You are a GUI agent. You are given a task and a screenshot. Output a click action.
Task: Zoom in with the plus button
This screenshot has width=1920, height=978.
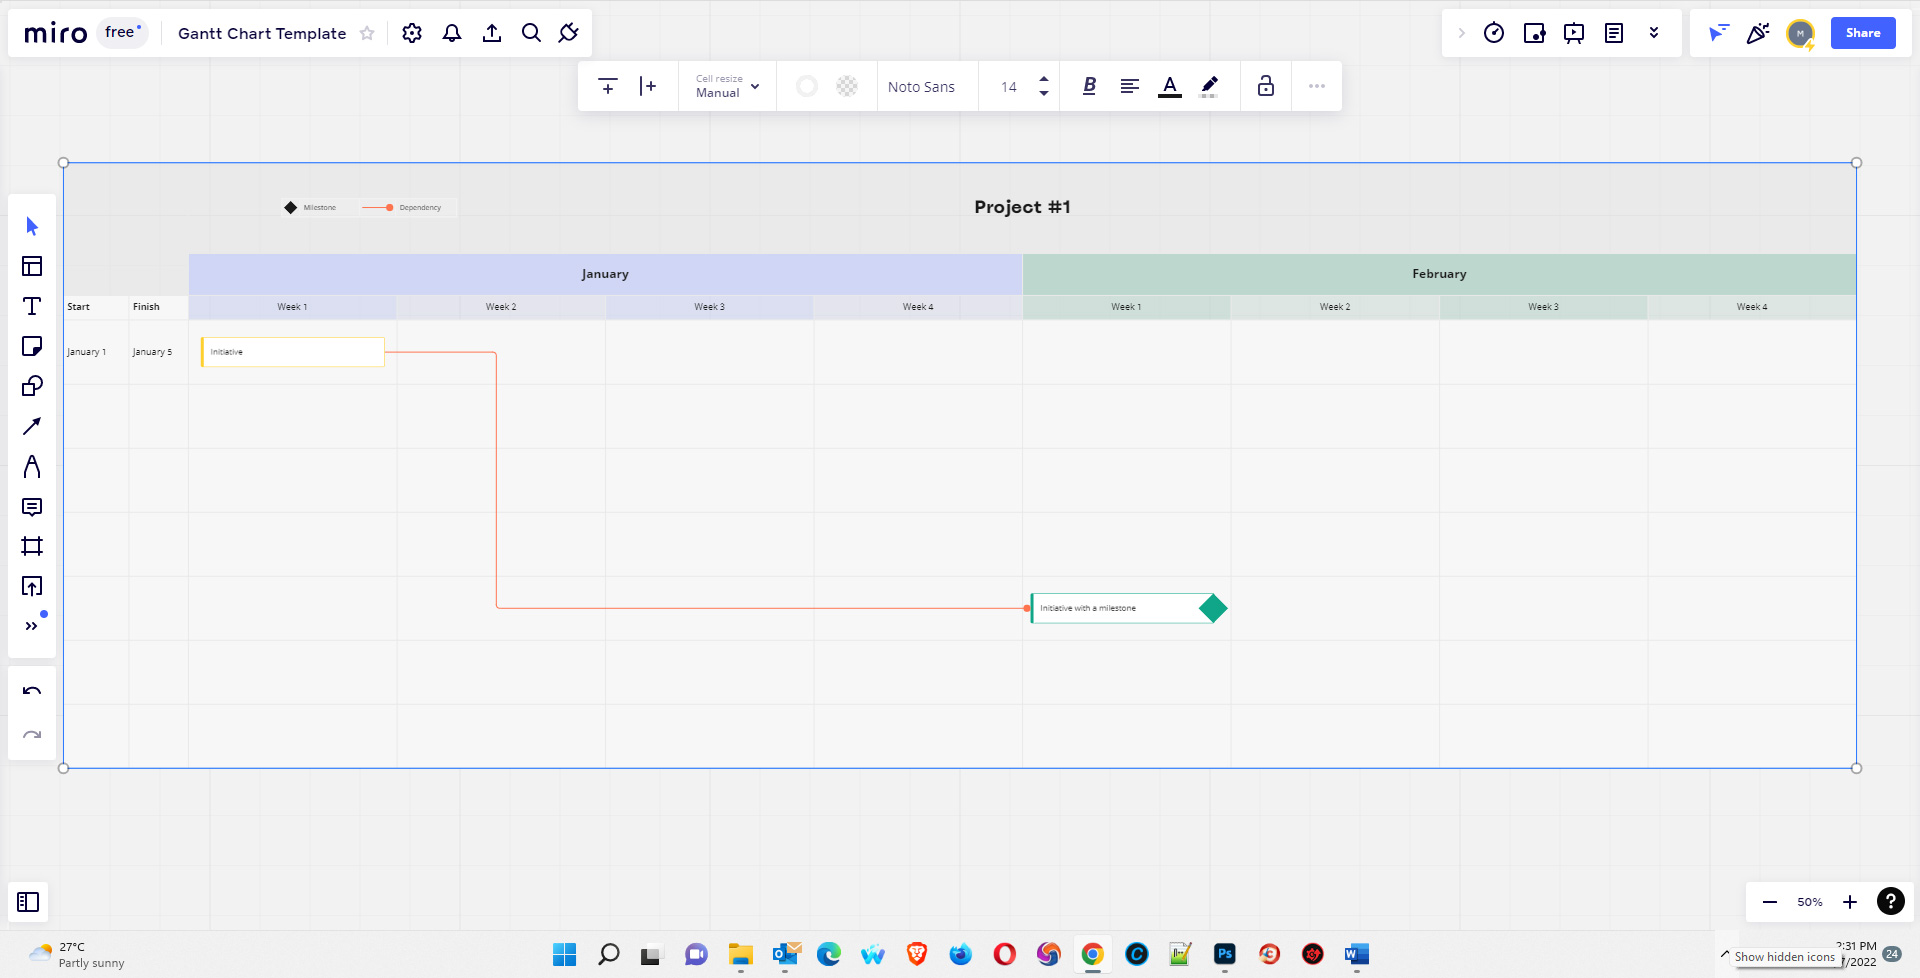coord(1850,902)
